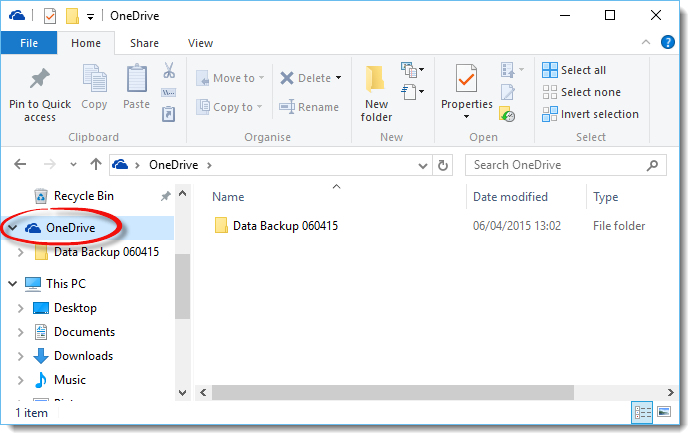Collapse the OneDrive tree node
The width and height of the screenshot is (695, 440).
13,228
